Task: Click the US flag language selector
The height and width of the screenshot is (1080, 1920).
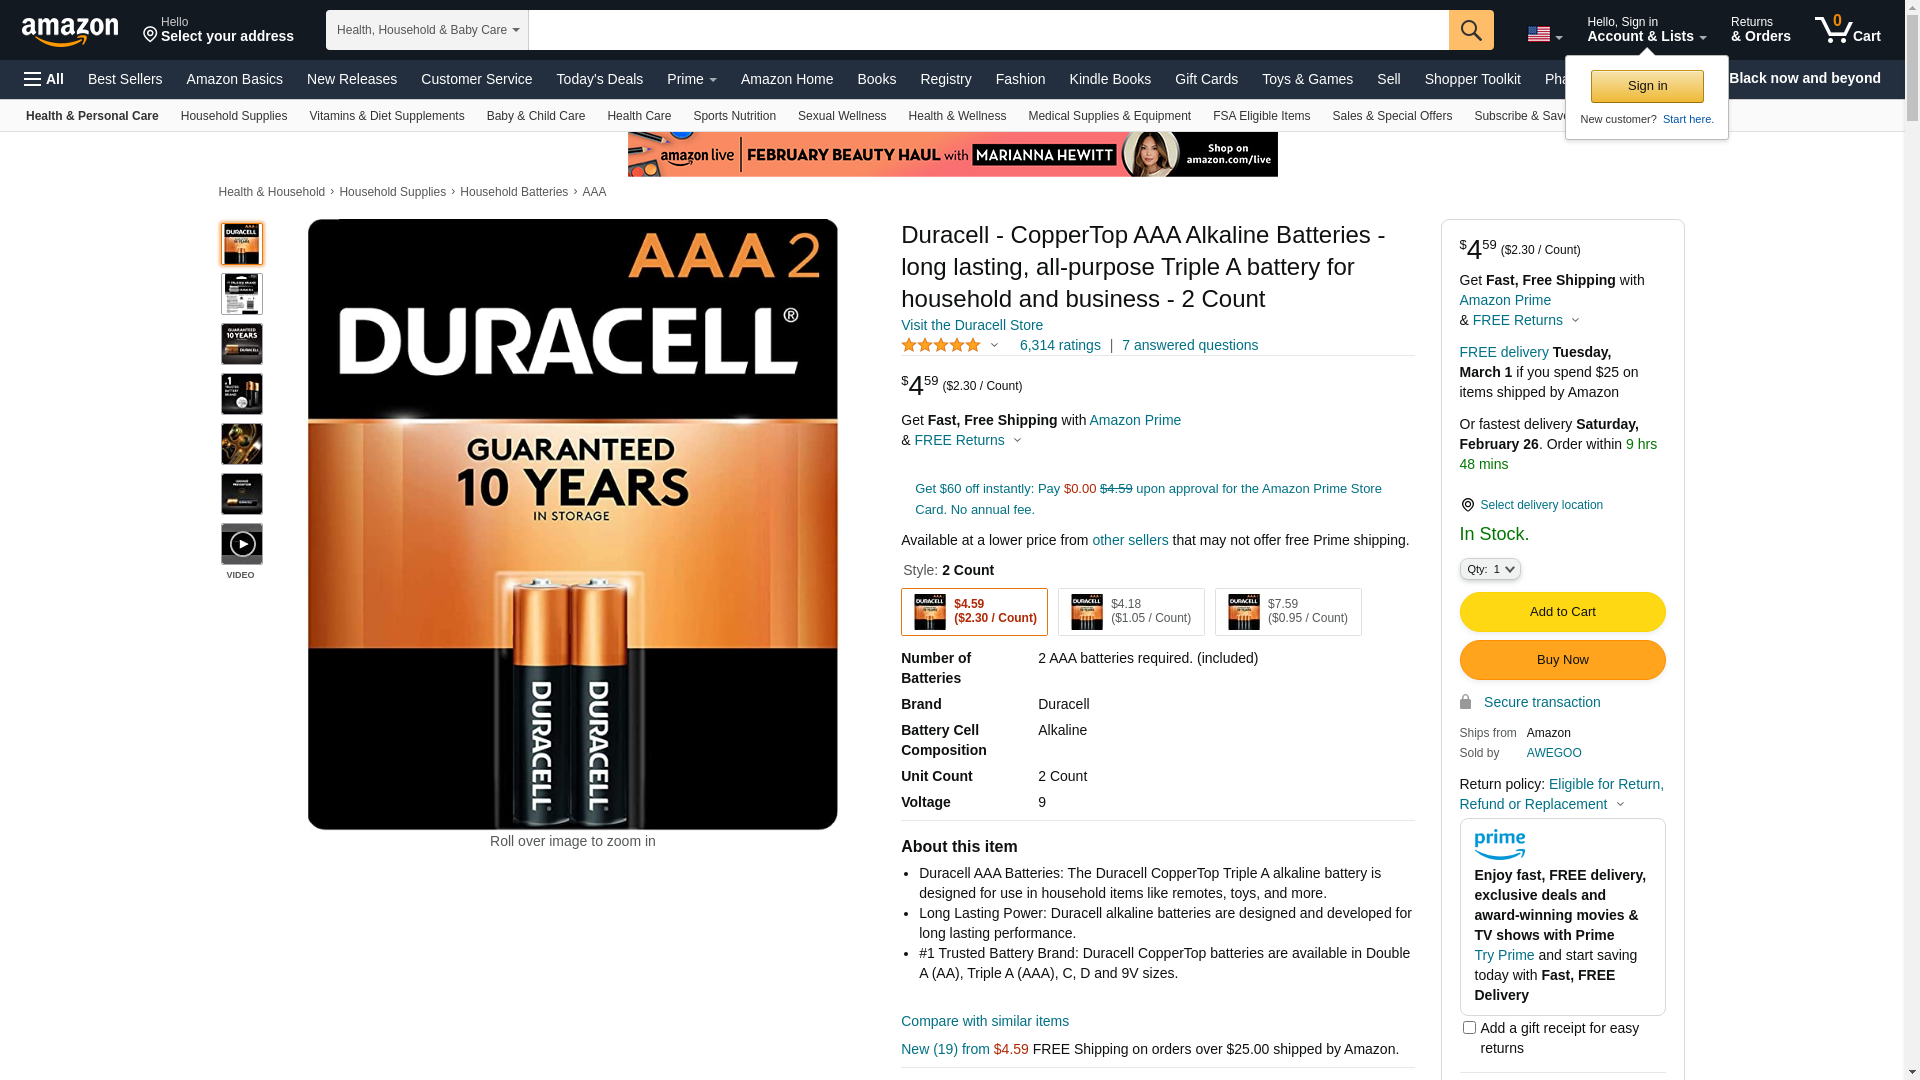Action: click(x=1544, y=35)
